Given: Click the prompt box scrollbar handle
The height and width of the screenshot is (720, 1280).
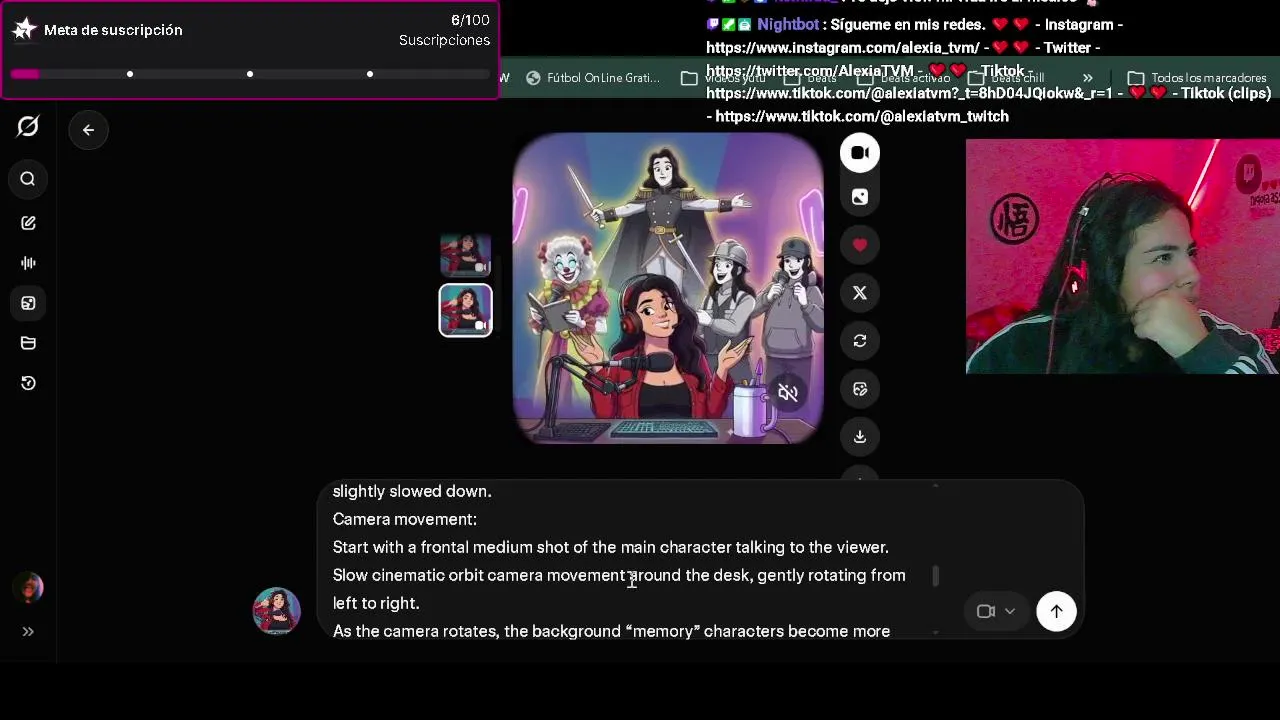Looking at the screenshot, I should click(x=936, y=576).
